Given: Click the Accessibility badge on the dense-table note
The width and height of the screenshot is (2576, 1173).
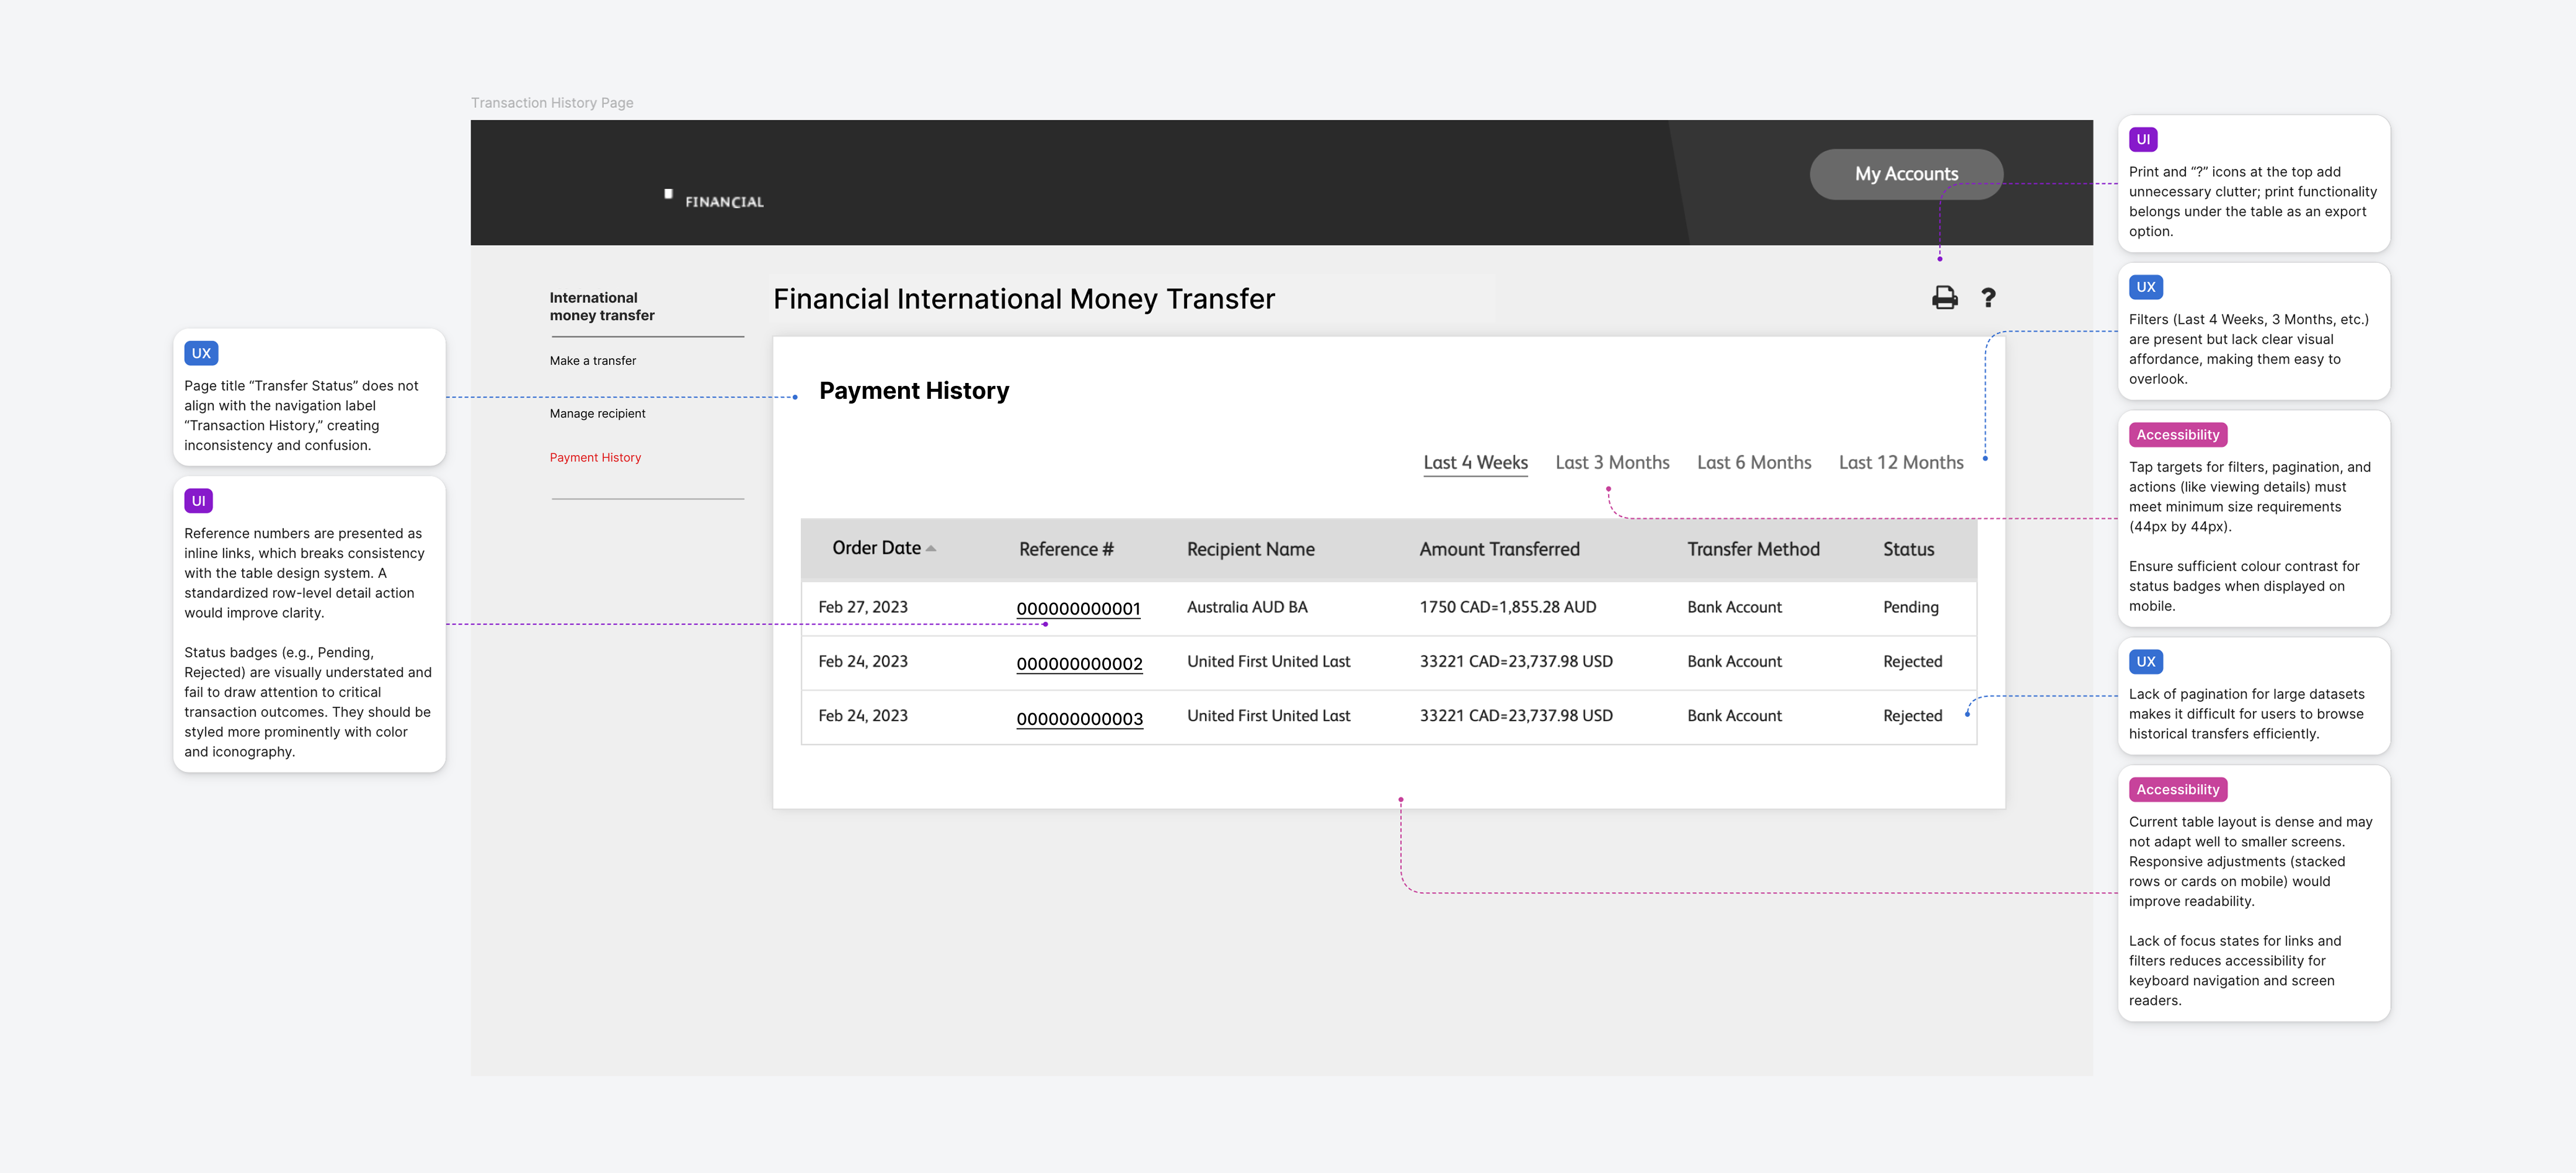Looking at the screenshot, I should point(2178,789).
